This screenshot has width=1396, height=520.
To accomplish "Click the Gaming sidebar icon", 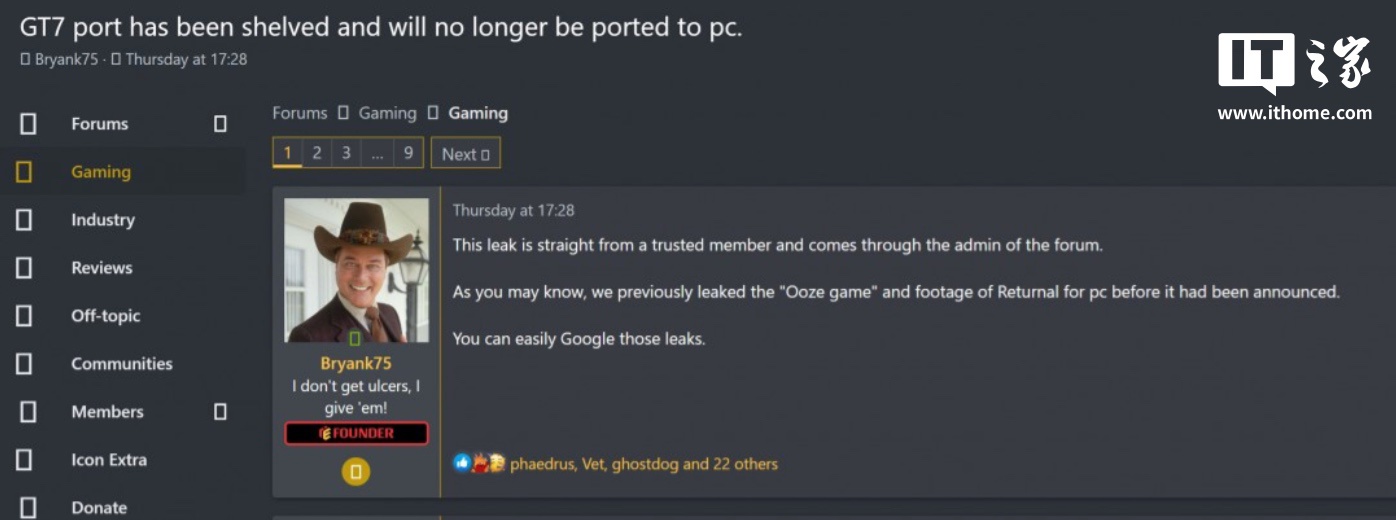I will point(24,172).
